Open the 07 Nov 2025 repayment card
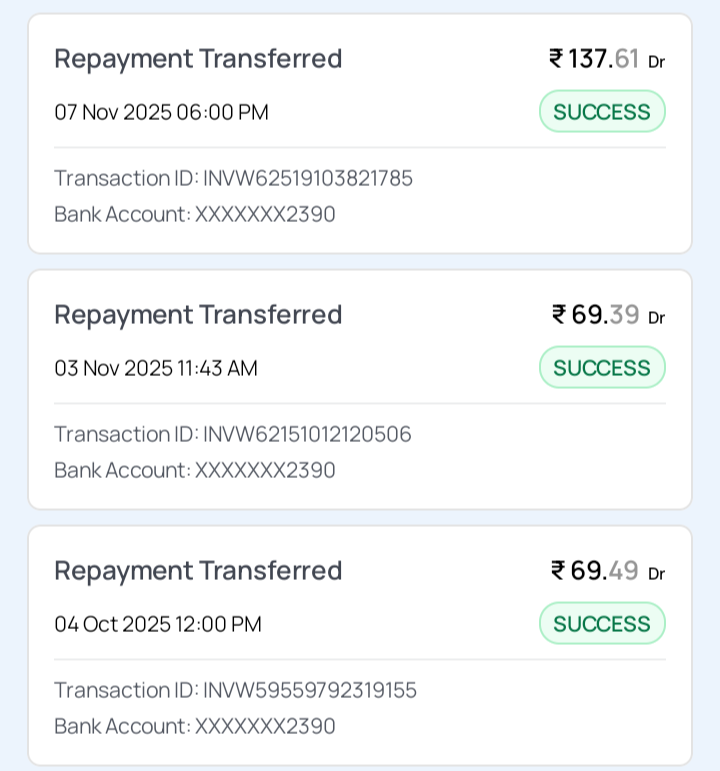The width and height of the screenshot is (720, 771). coord(360,133)
